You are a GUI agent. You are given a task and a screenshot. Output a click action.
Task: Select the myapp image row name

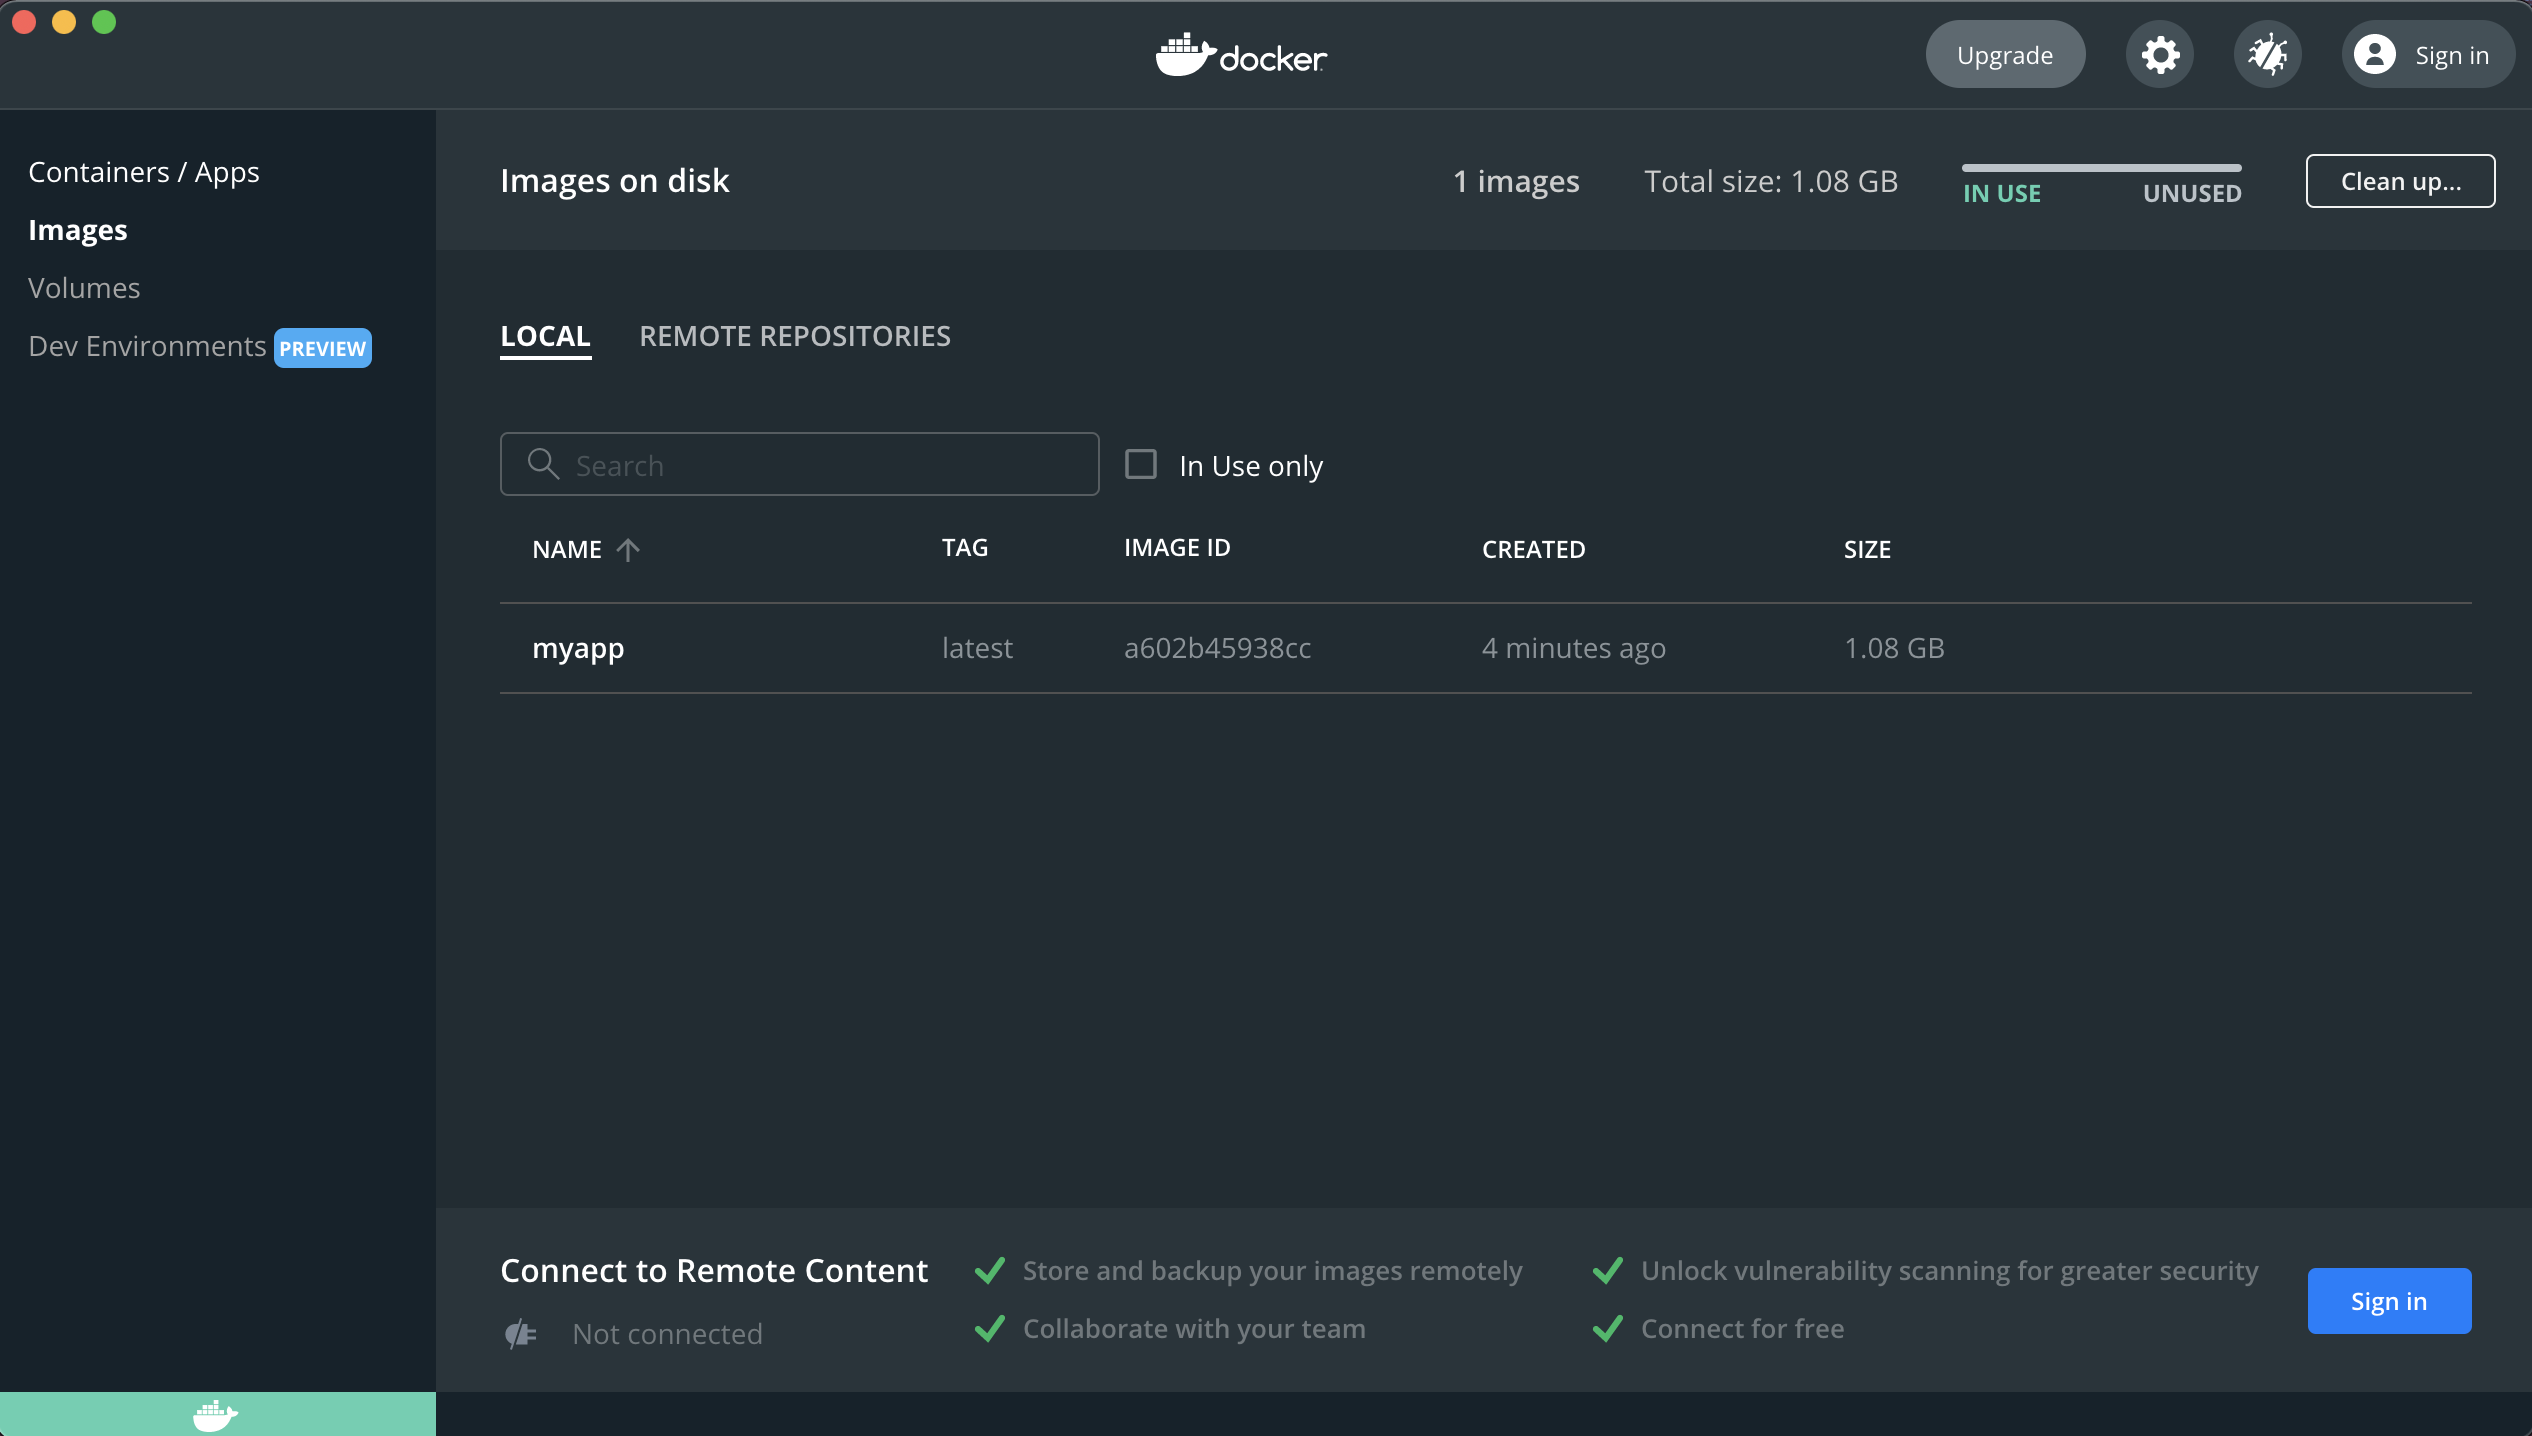pos(578,648)
